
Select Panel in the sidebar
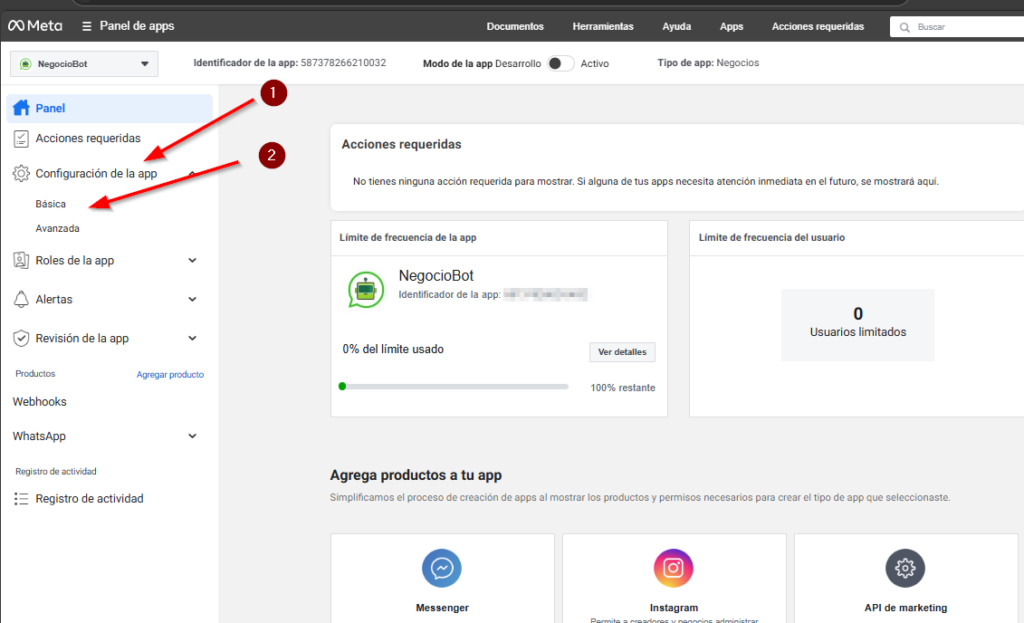(110, 108)
